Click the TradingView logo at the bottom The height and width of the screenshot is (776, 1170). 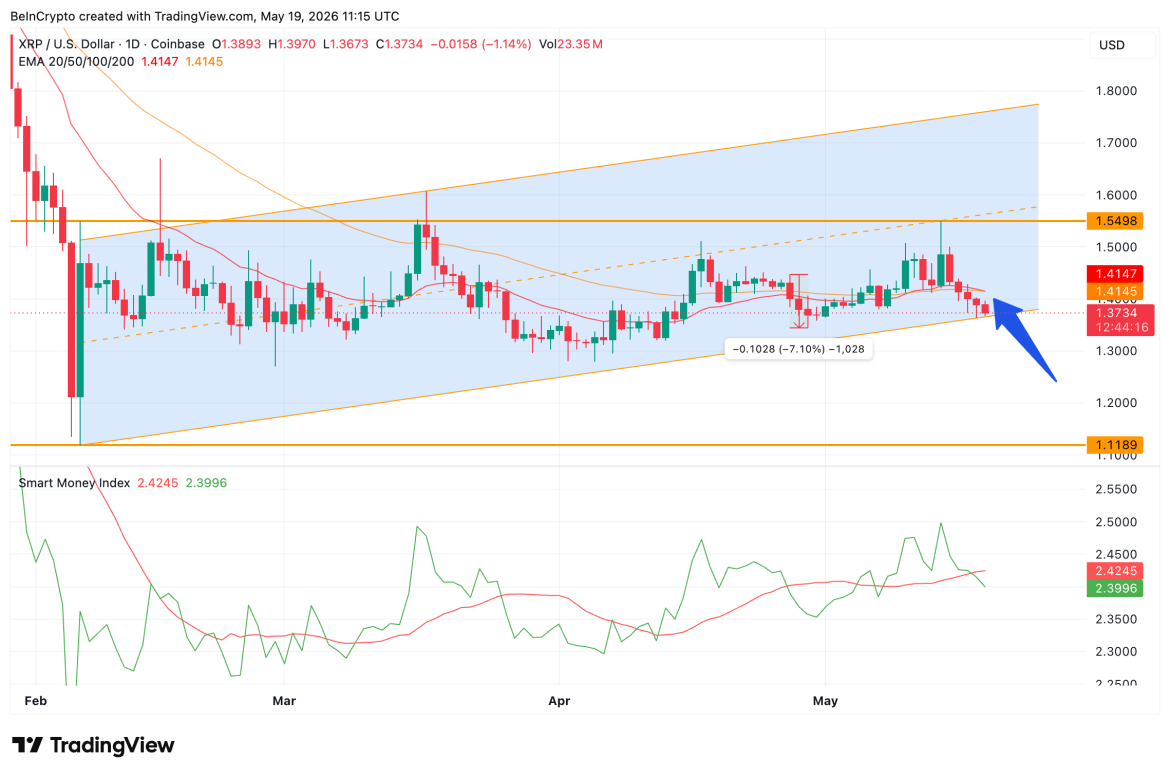click(x=93, y=745)
